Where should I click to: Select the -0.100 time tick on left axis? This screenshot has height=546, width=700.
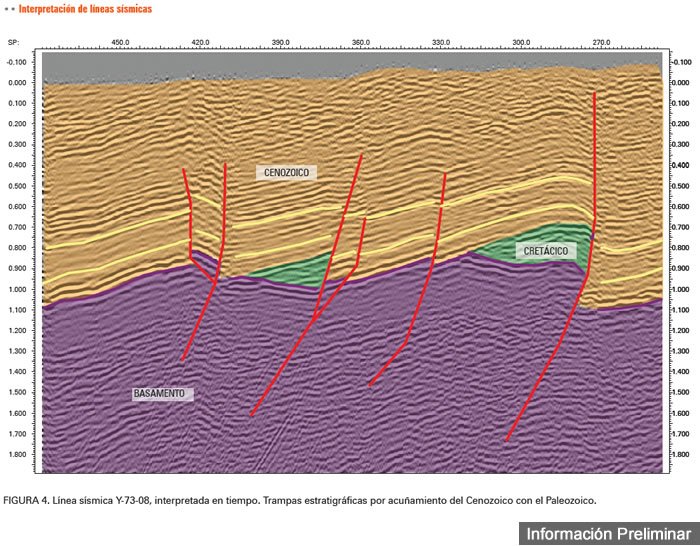coord(17,62)
